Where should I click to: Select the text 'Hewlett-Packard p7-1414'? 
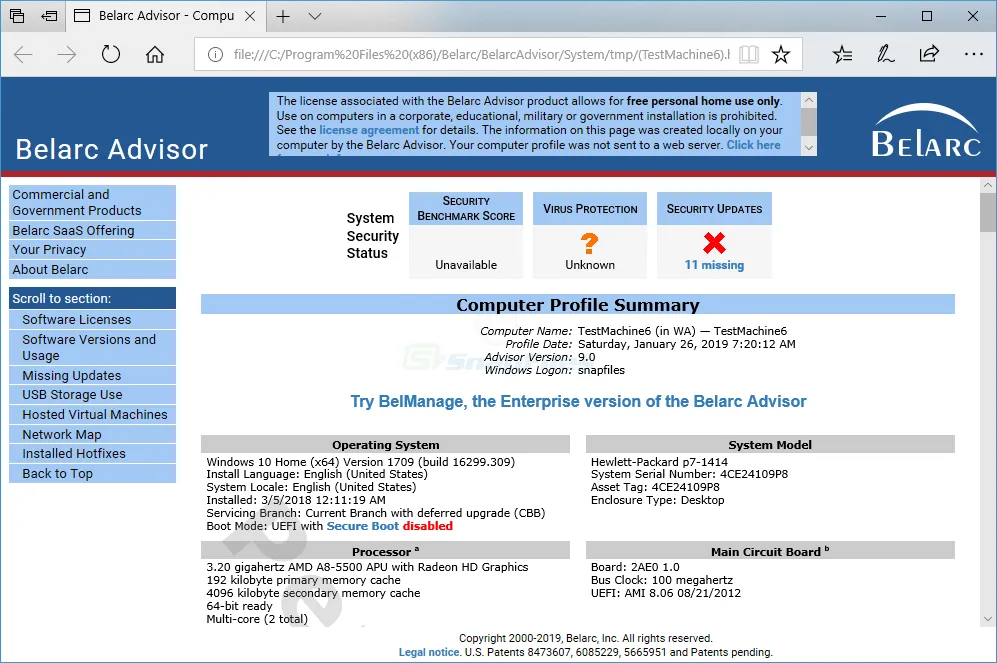(x=659, y=462)
